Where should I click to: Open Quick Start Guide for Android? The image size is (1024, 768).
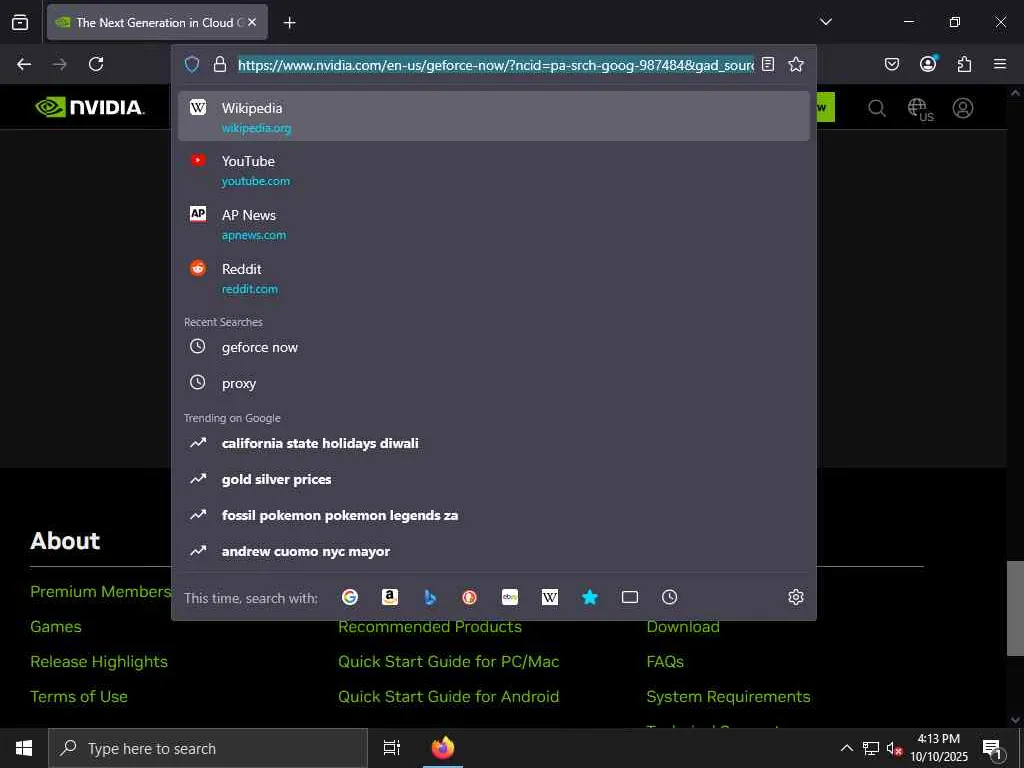point(448,696)
